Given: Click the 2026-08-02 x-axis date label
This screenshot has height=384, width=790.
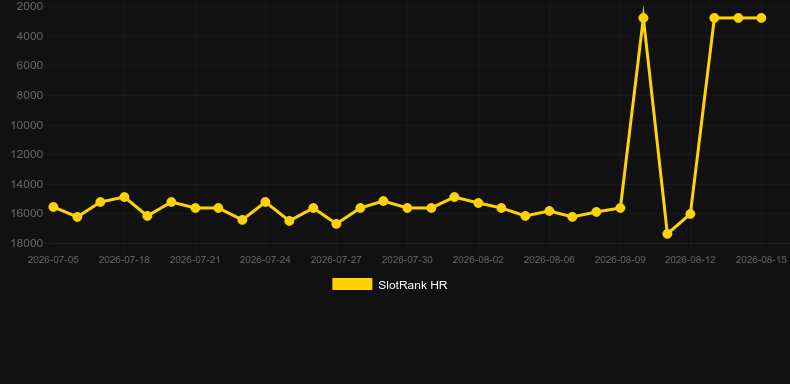Looking at the screenshot, I should tap(478, 260).
